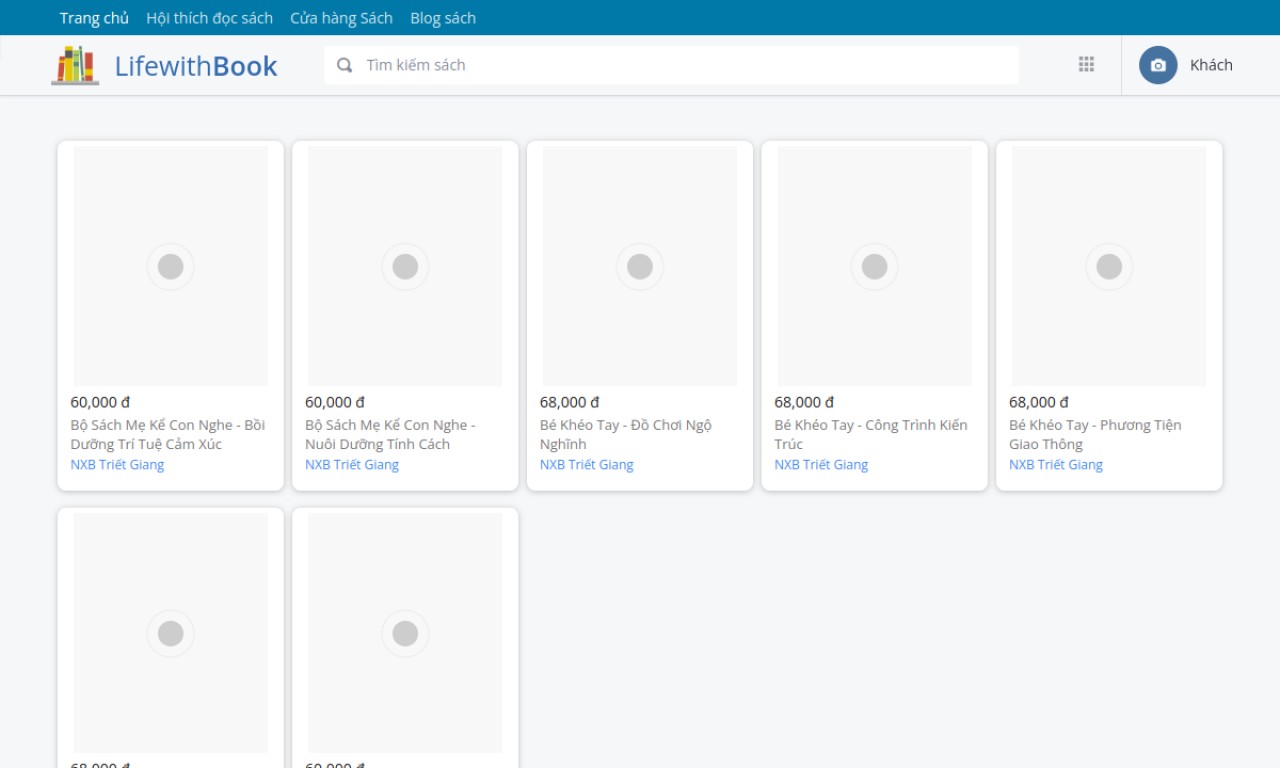Click the Tìm kiếm sách search field
This screenshot has width=1280, height=768.
671,65
